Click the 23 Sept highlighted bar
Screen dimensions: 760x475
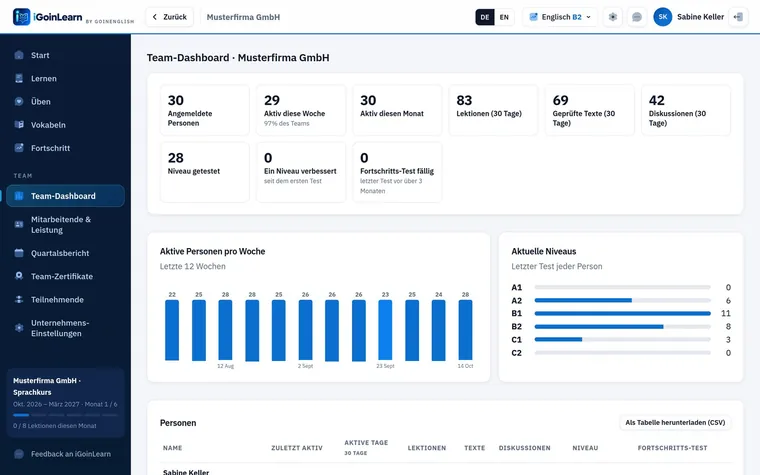(x=385, y=330)
